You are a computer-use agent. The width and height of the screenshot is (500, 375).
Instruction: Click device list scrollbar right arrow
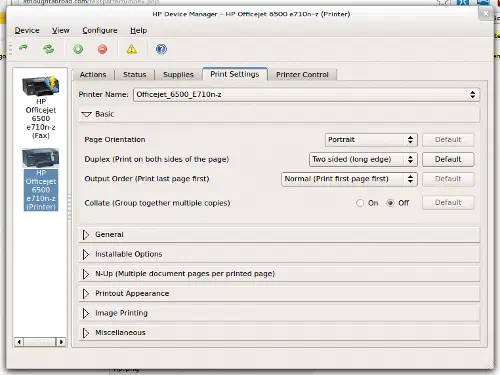tap(61, 342)
